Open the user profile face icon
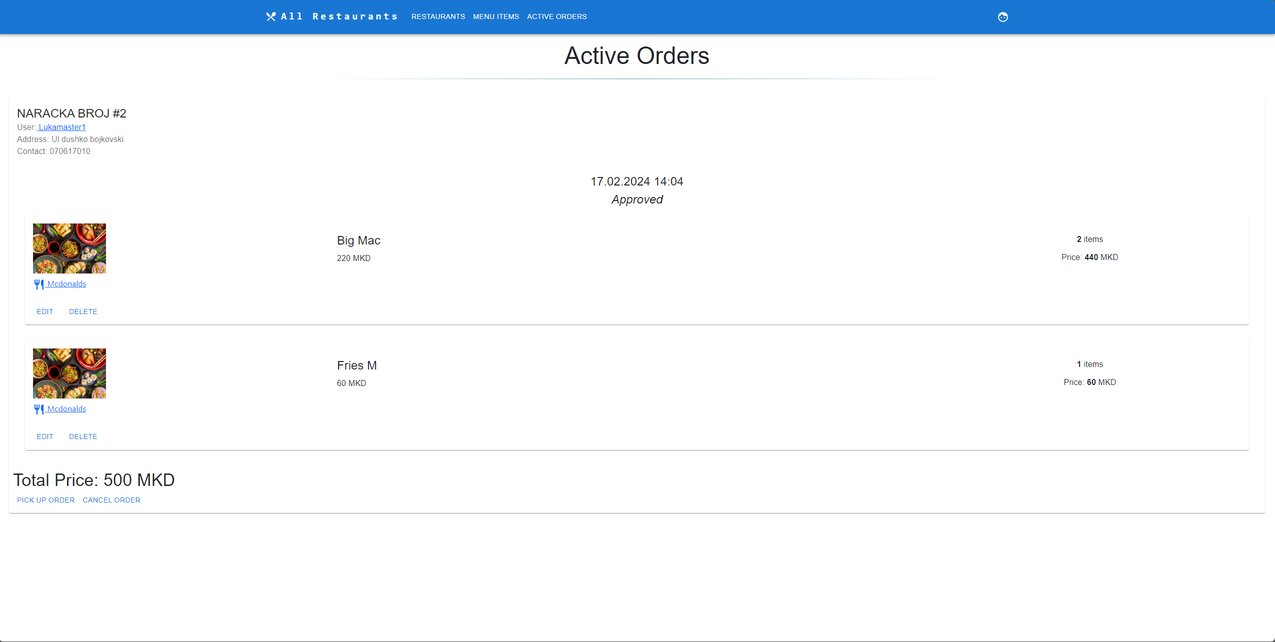Screen dimensions: 1275x642 (1003, 17)
